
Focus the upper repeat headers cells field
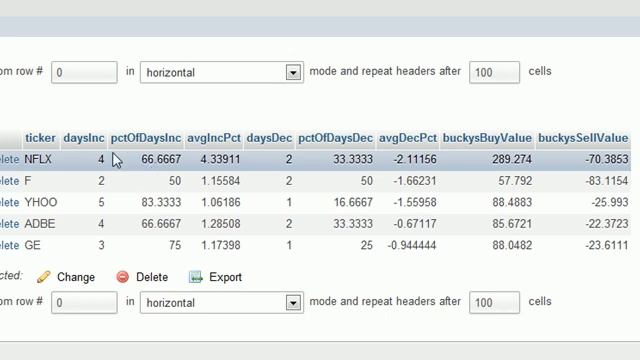point(494,73)
